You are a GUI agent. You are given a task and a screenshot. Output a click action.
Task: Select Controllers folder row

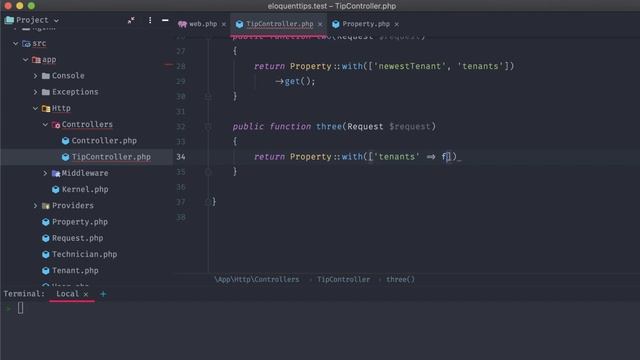point(87,124)
